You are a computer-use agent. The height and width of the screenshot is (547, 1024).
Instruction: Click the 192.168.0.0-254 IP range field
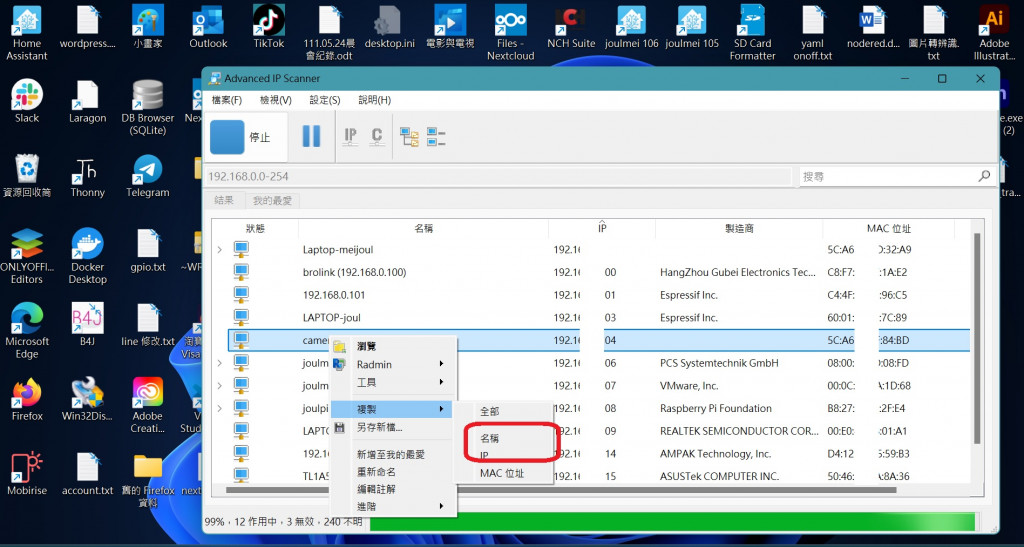click(x=498, y=176)
